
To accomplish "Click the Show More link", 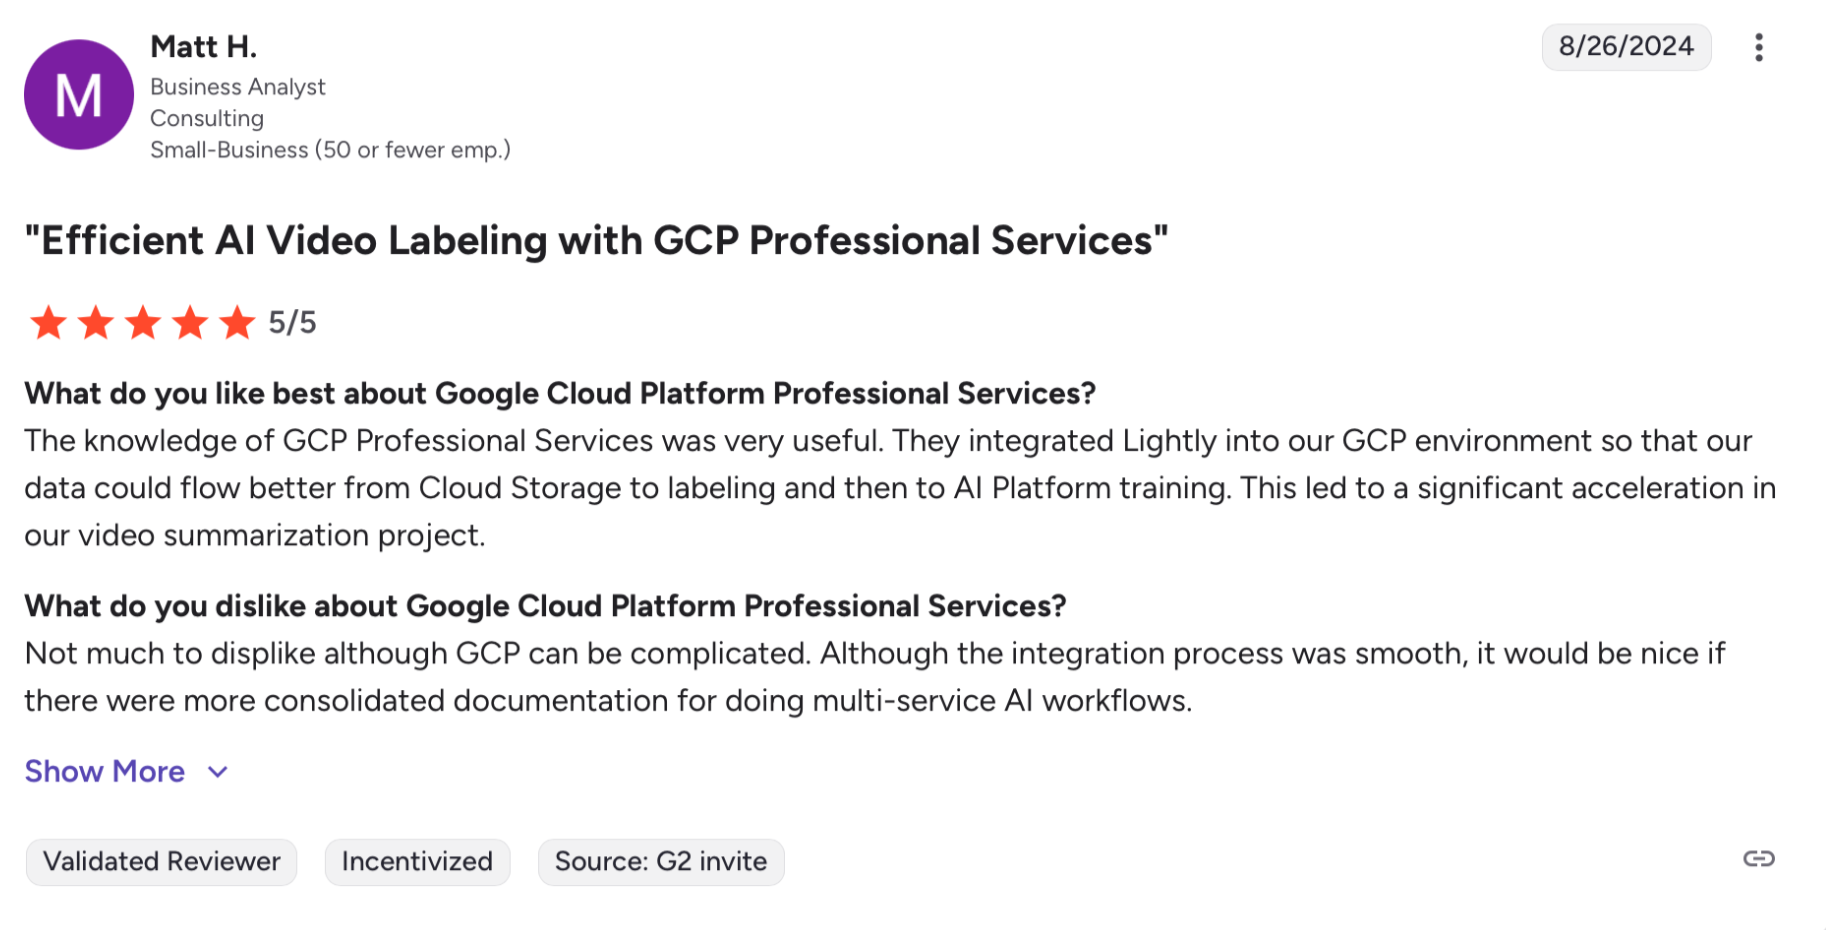I will click(105, 772).
